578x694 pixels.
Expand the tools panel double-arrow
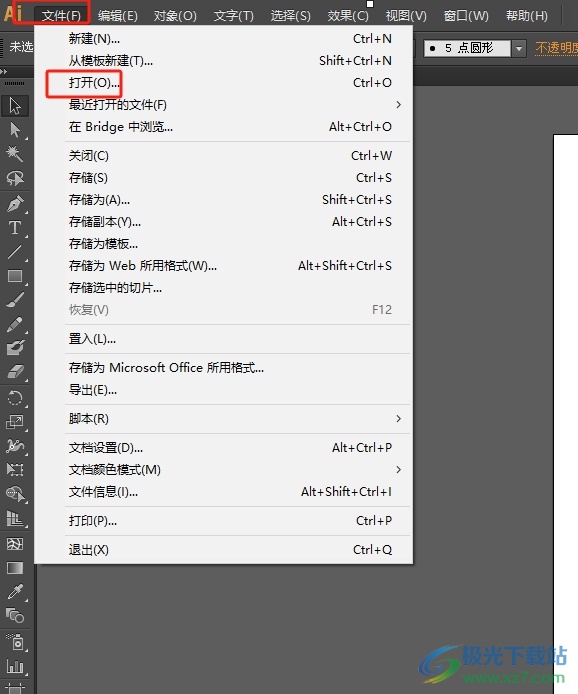(x=4, y=71)
